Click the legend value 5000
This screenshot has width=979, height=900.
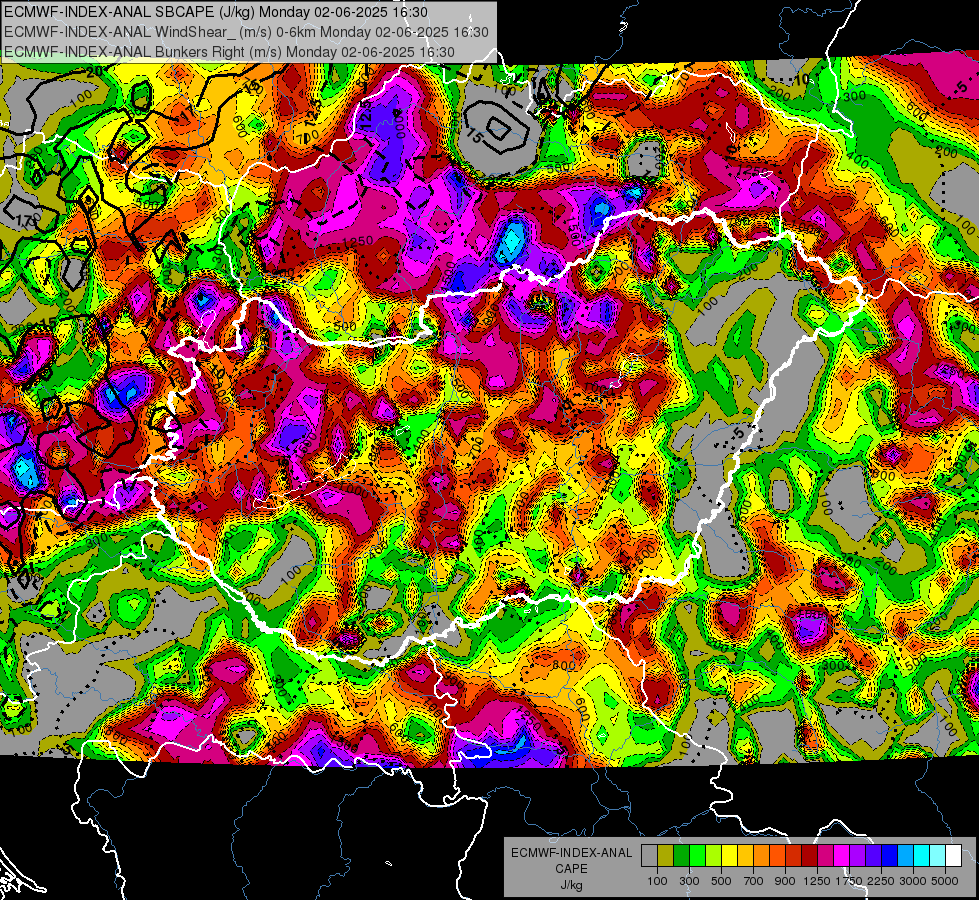tap(945, 881)
